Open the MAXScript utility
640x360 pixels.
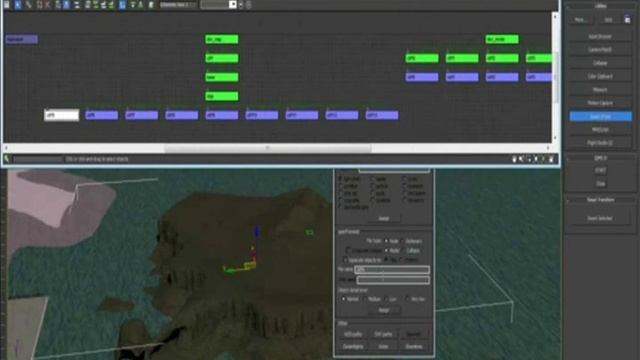click(600, 129)
